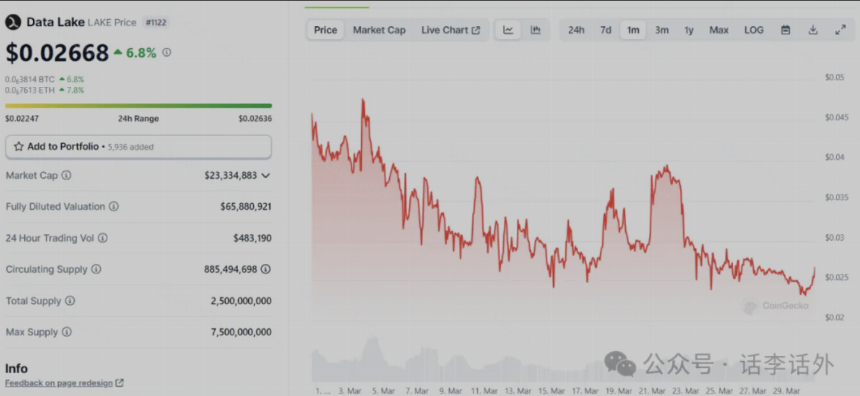The height and width of the screenshot is (396, 860).
Task: Set chart range to 1m
Action: click(633, 30)
